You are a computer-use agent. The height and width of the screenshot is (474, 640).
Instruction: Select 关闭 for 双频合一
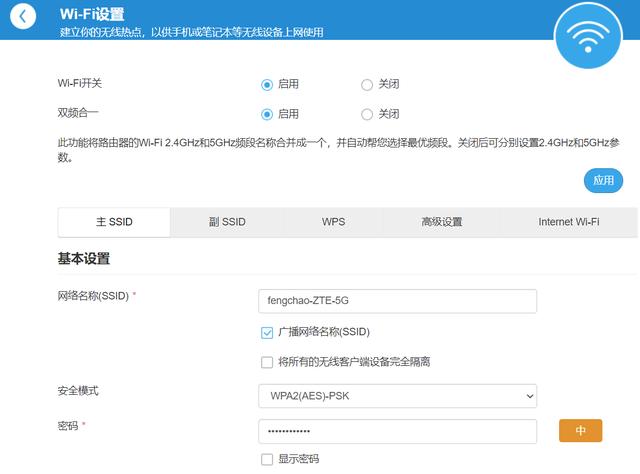(367, 114)
